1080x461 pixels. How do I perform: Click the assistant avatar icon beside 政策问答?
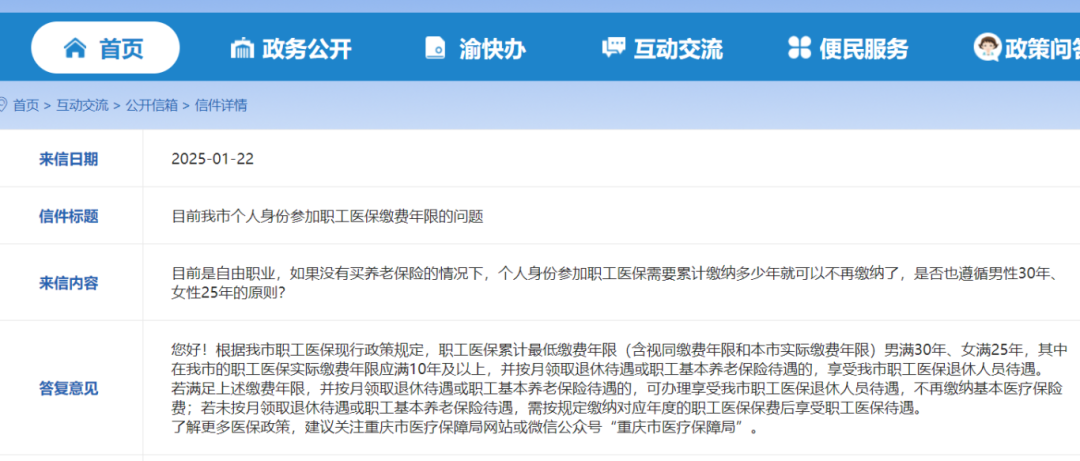coord(987,47)
